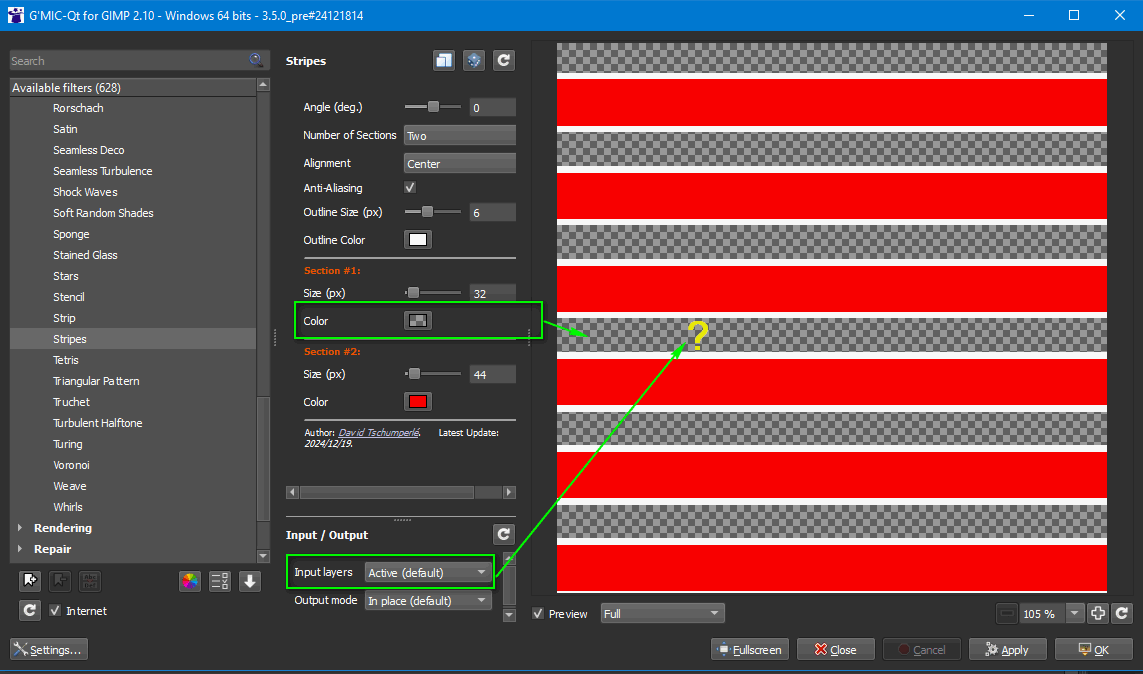Select the Rorschach filter
Viewport: 1143px width, 674px height.
coord(78,108)
